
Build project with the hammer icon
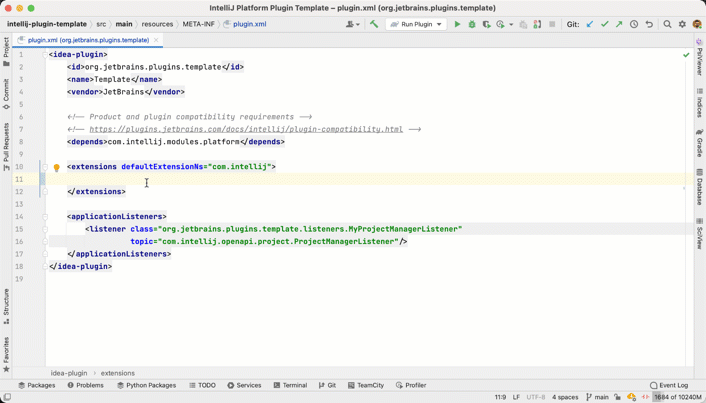(374, 24)
